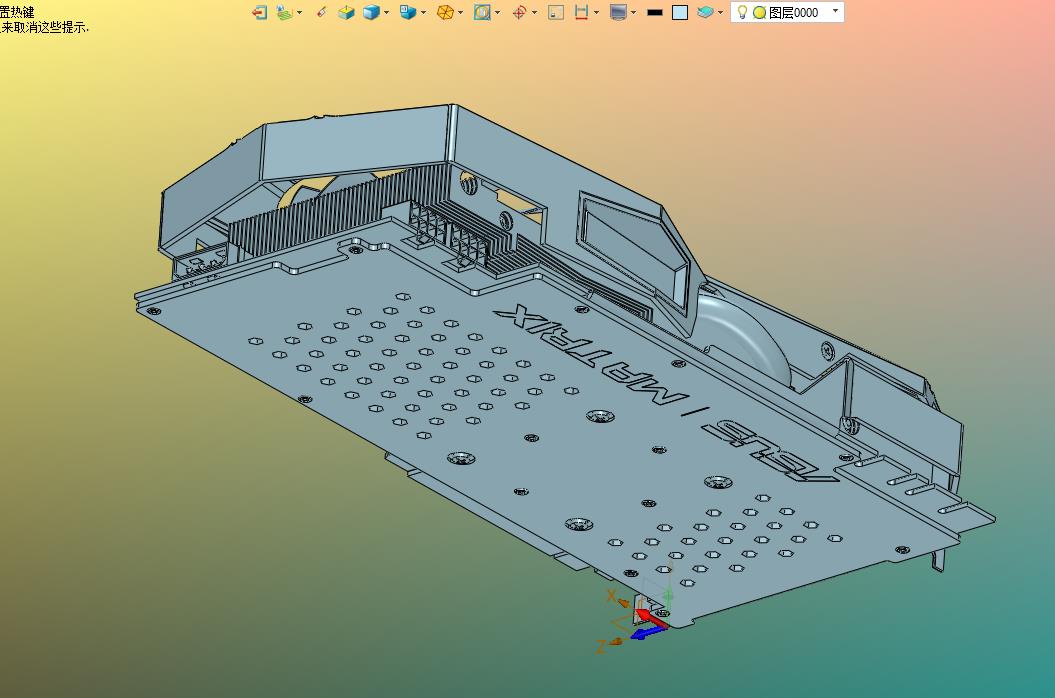Click the zoom window frame icon
The image size is (1055, 698).
(x=482, y=12)
